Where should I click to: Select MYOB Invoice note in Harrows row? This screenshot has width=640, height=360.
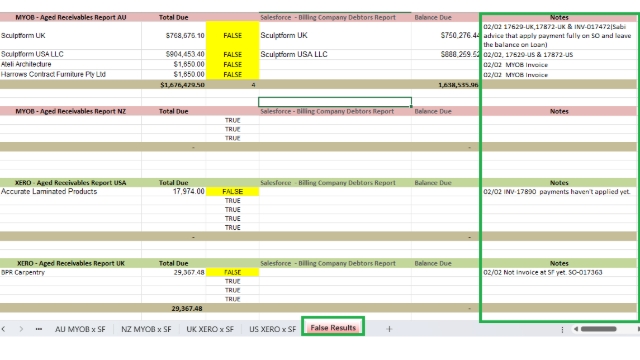tap(559, 75)
